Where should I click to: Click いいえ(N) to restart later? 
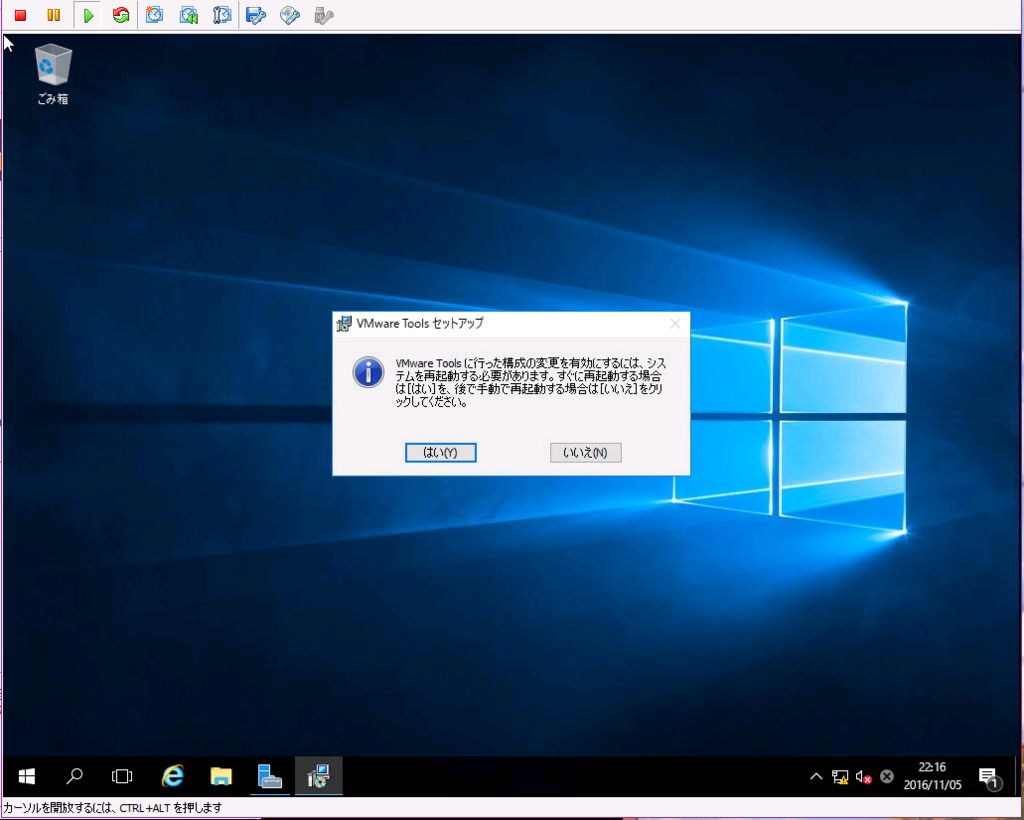586,452
